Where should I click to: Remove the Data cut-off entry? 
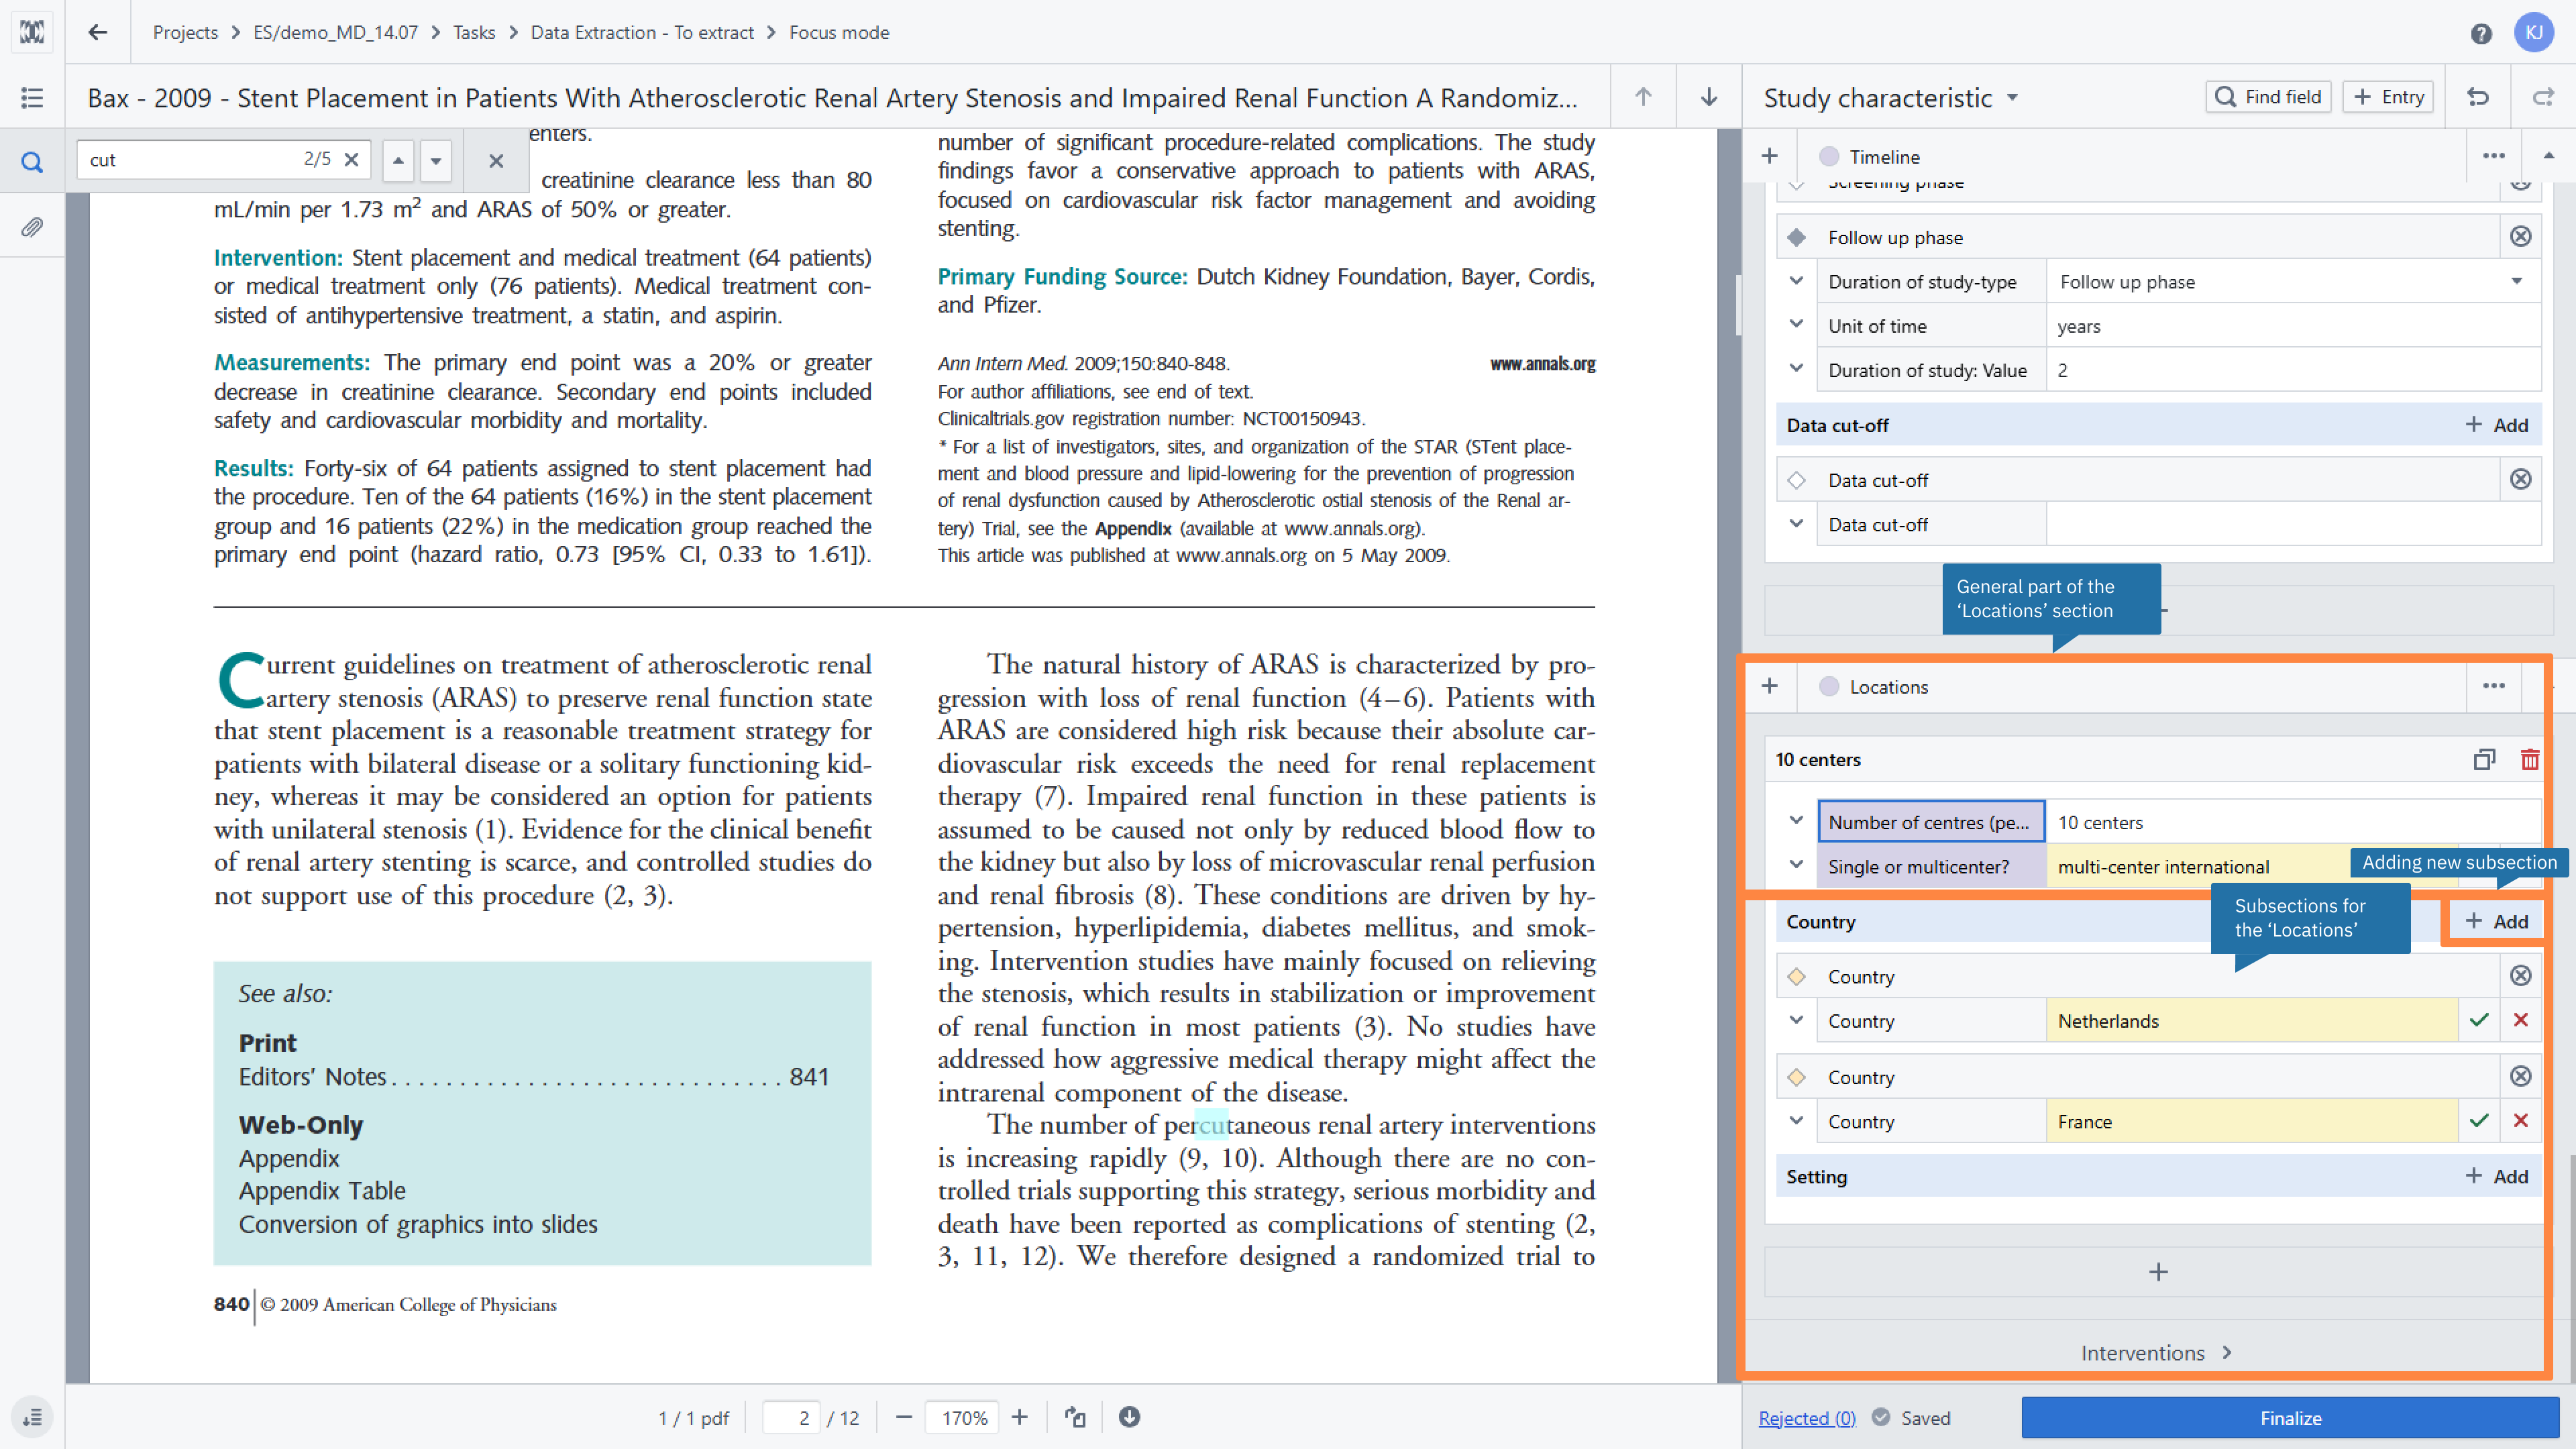point(2520,480)
